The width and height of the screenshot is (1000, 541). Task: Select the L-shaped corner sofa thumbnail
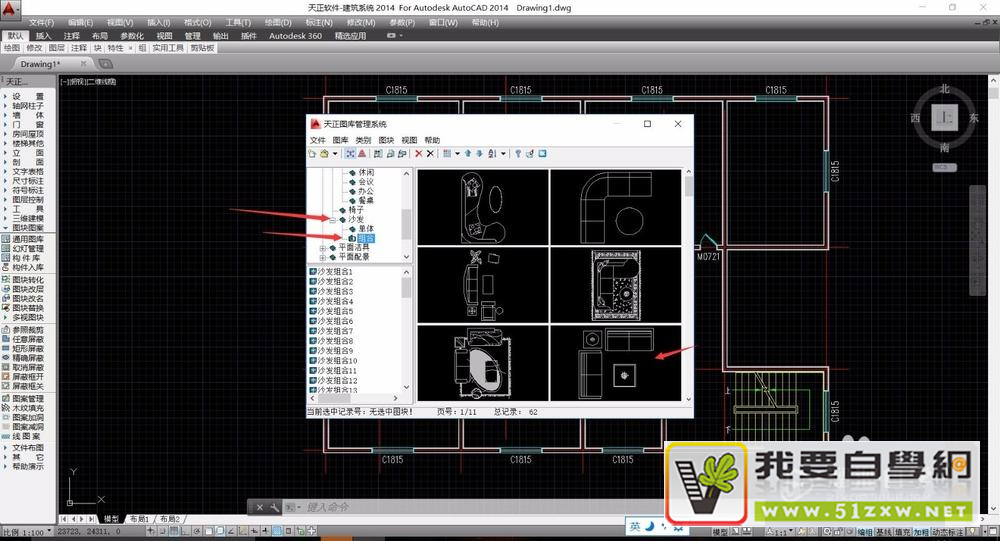click(x=615, y=207)
